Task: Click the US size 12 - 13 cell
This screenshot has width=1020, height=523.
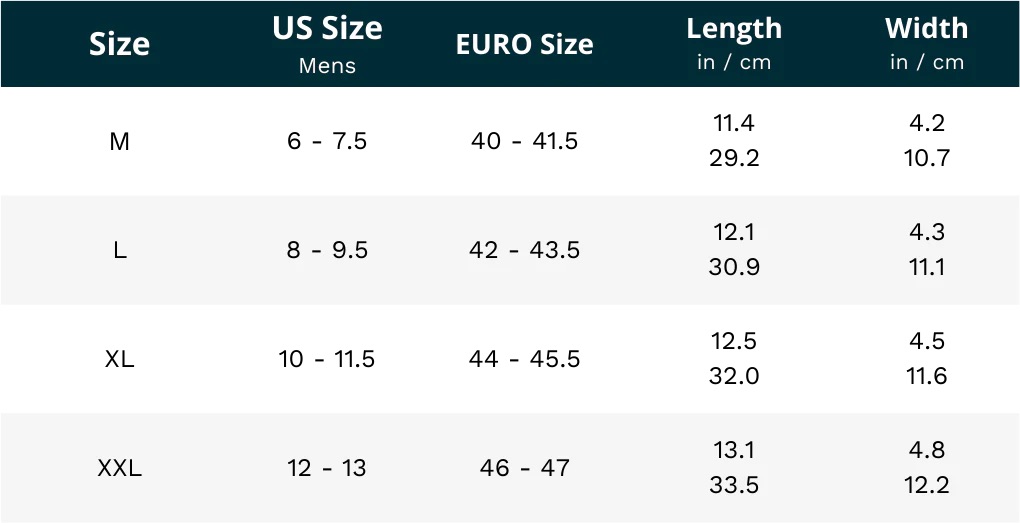Action: (x=327, y=467)
